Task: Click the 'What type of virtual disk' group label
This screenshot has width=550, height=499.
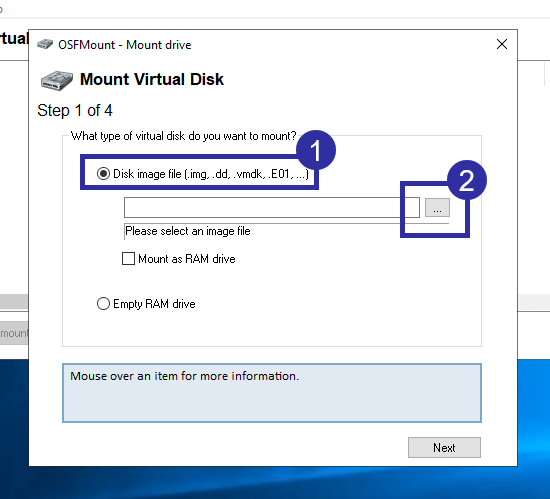Action: 183,136
